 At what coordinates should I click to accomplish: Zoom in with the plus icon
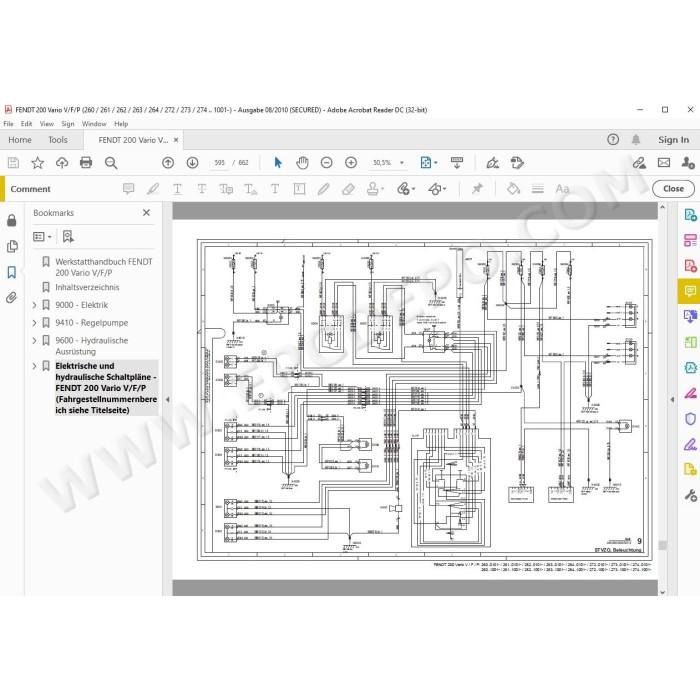351,163
